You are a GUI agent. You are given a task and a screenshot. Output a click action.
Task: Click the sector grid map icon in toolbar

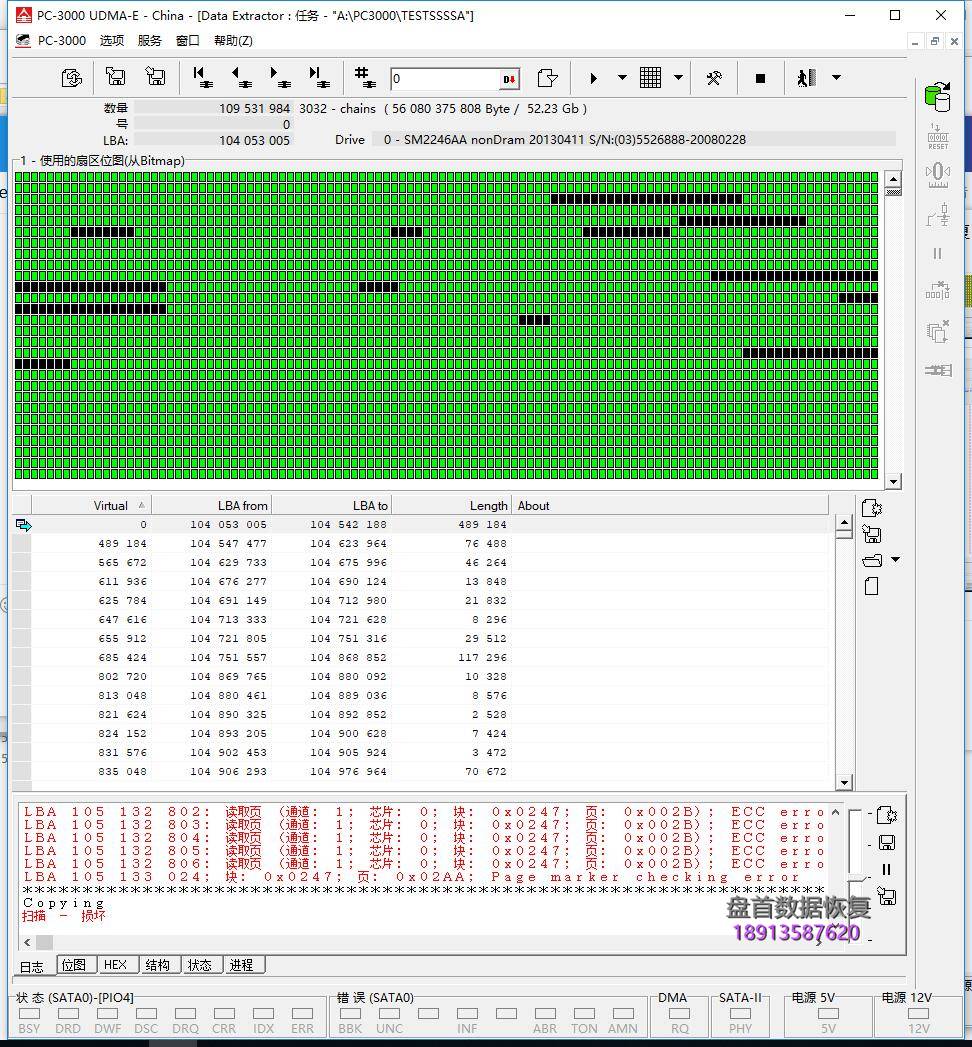pos(651,78)
